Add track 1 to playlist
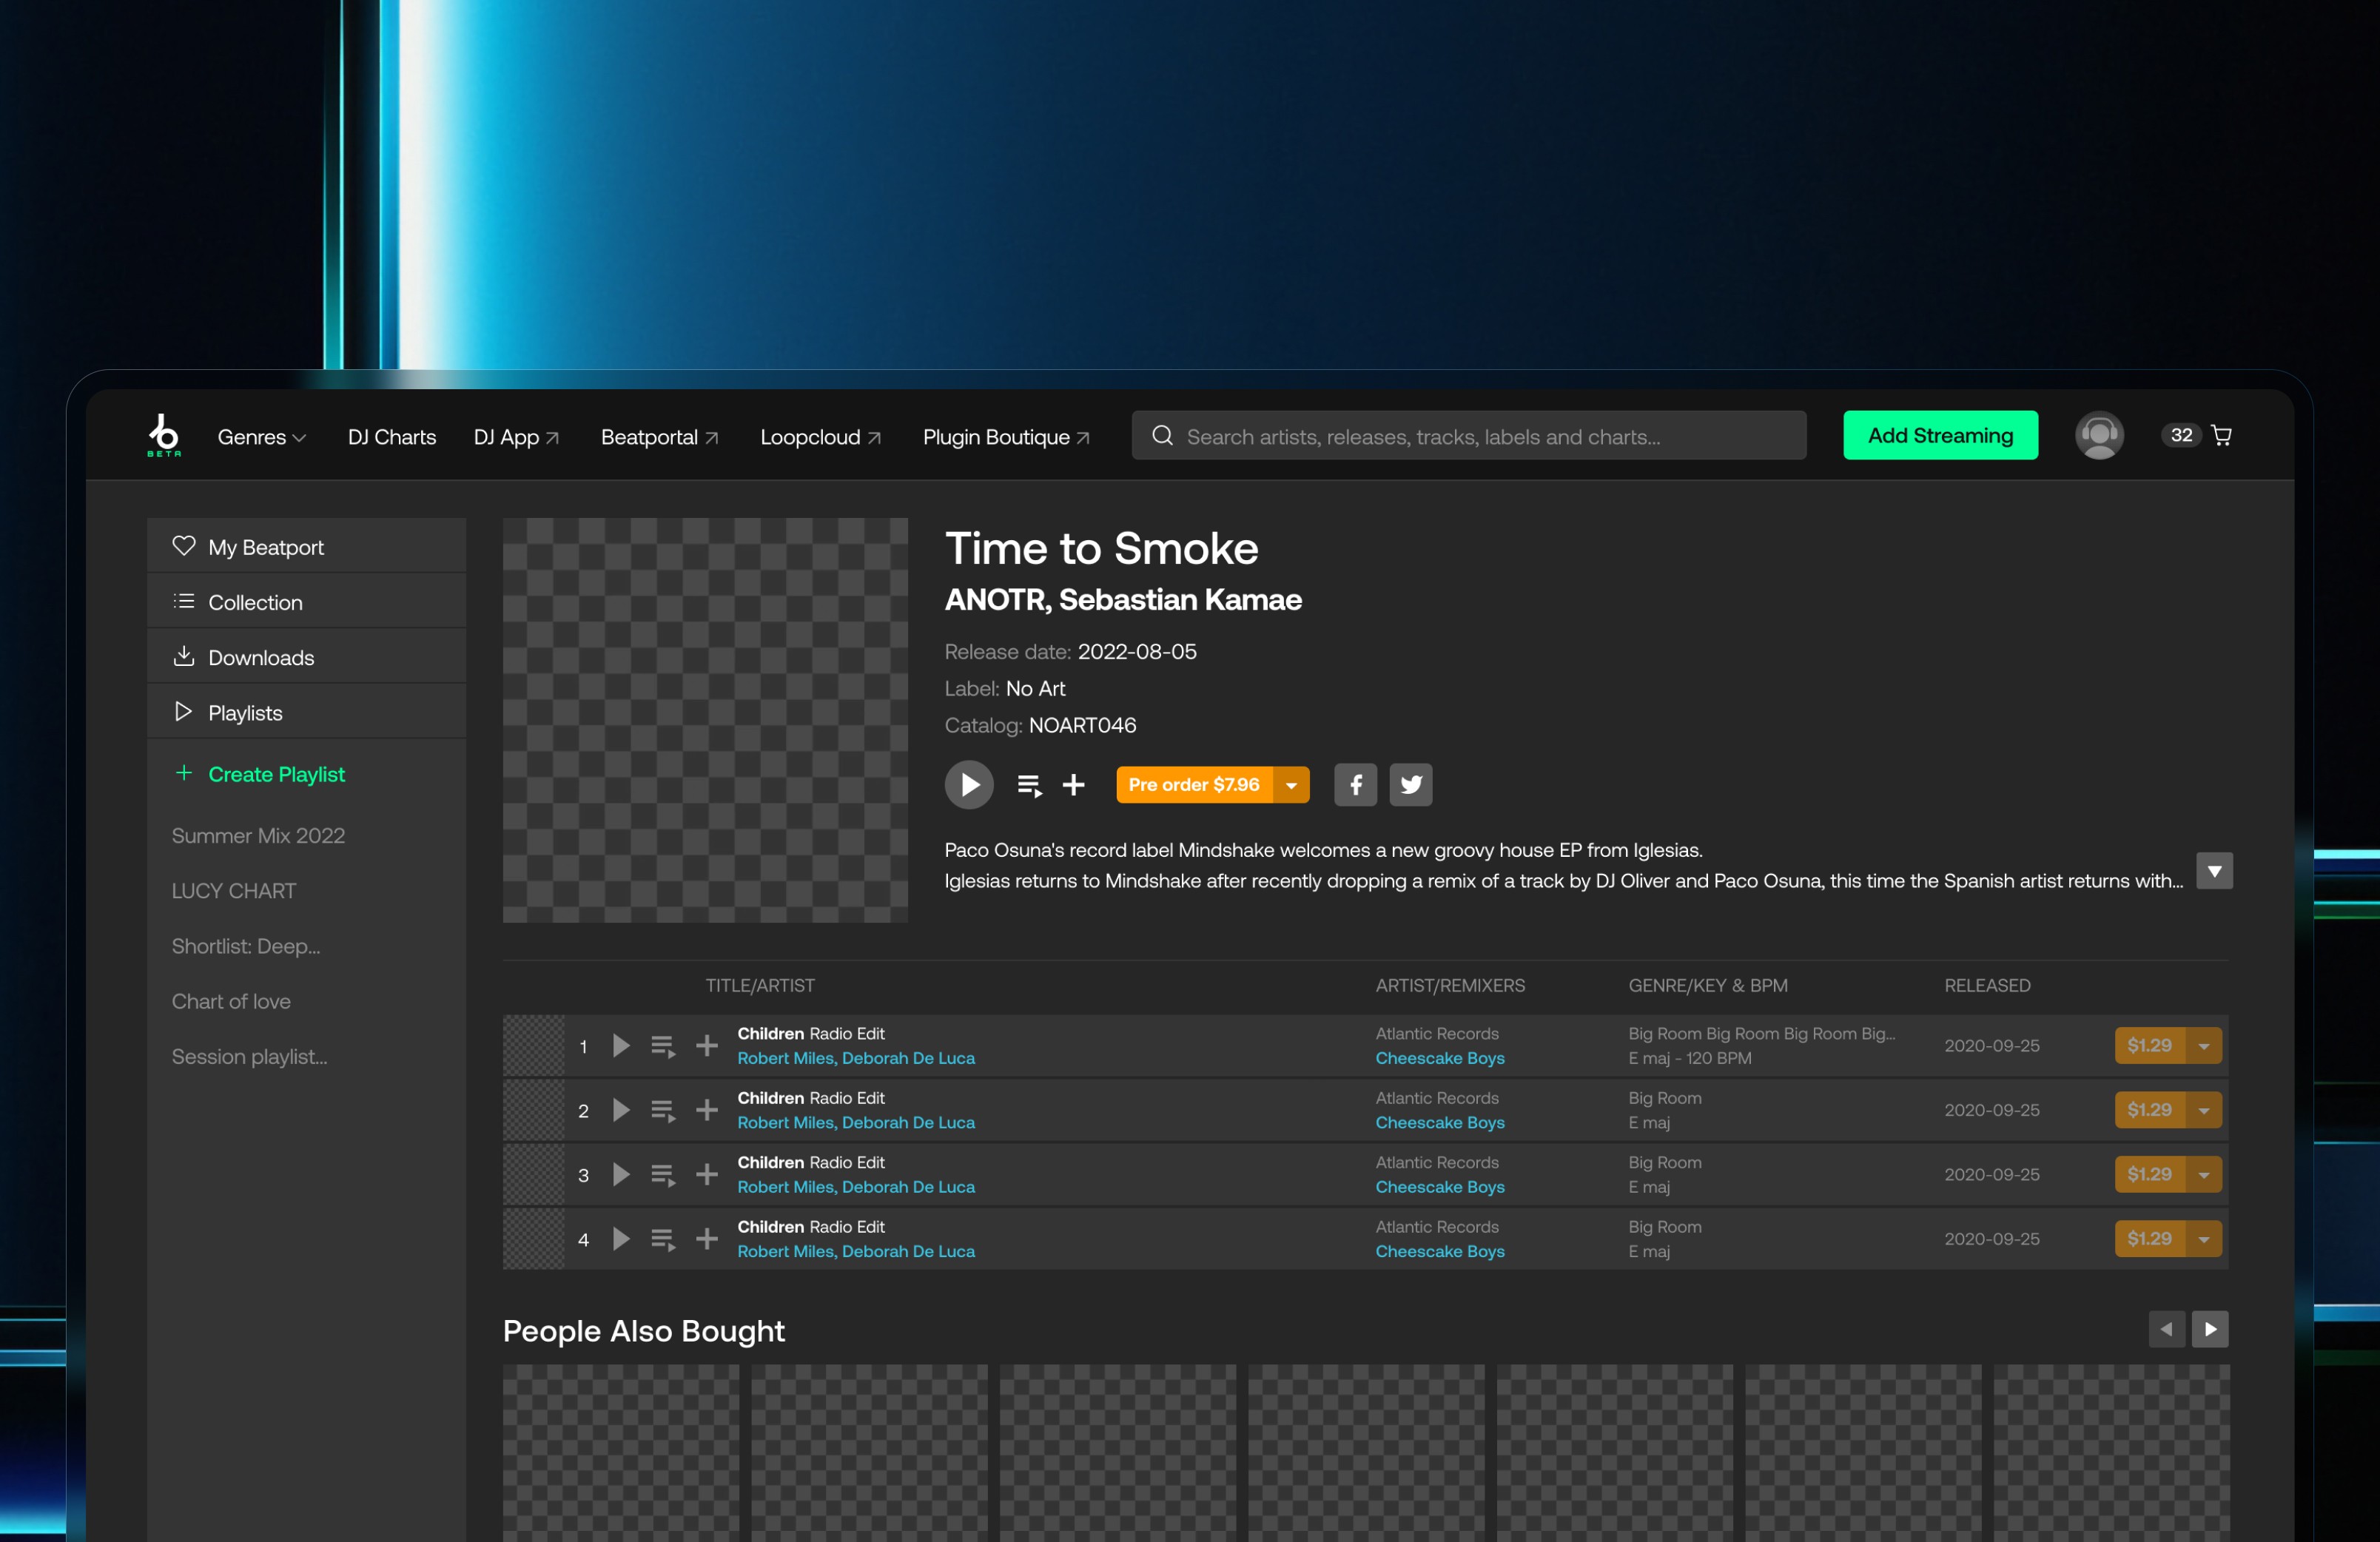Screen dimensions: 2380x1542 pyautogui.click(x=707, y=1046)
